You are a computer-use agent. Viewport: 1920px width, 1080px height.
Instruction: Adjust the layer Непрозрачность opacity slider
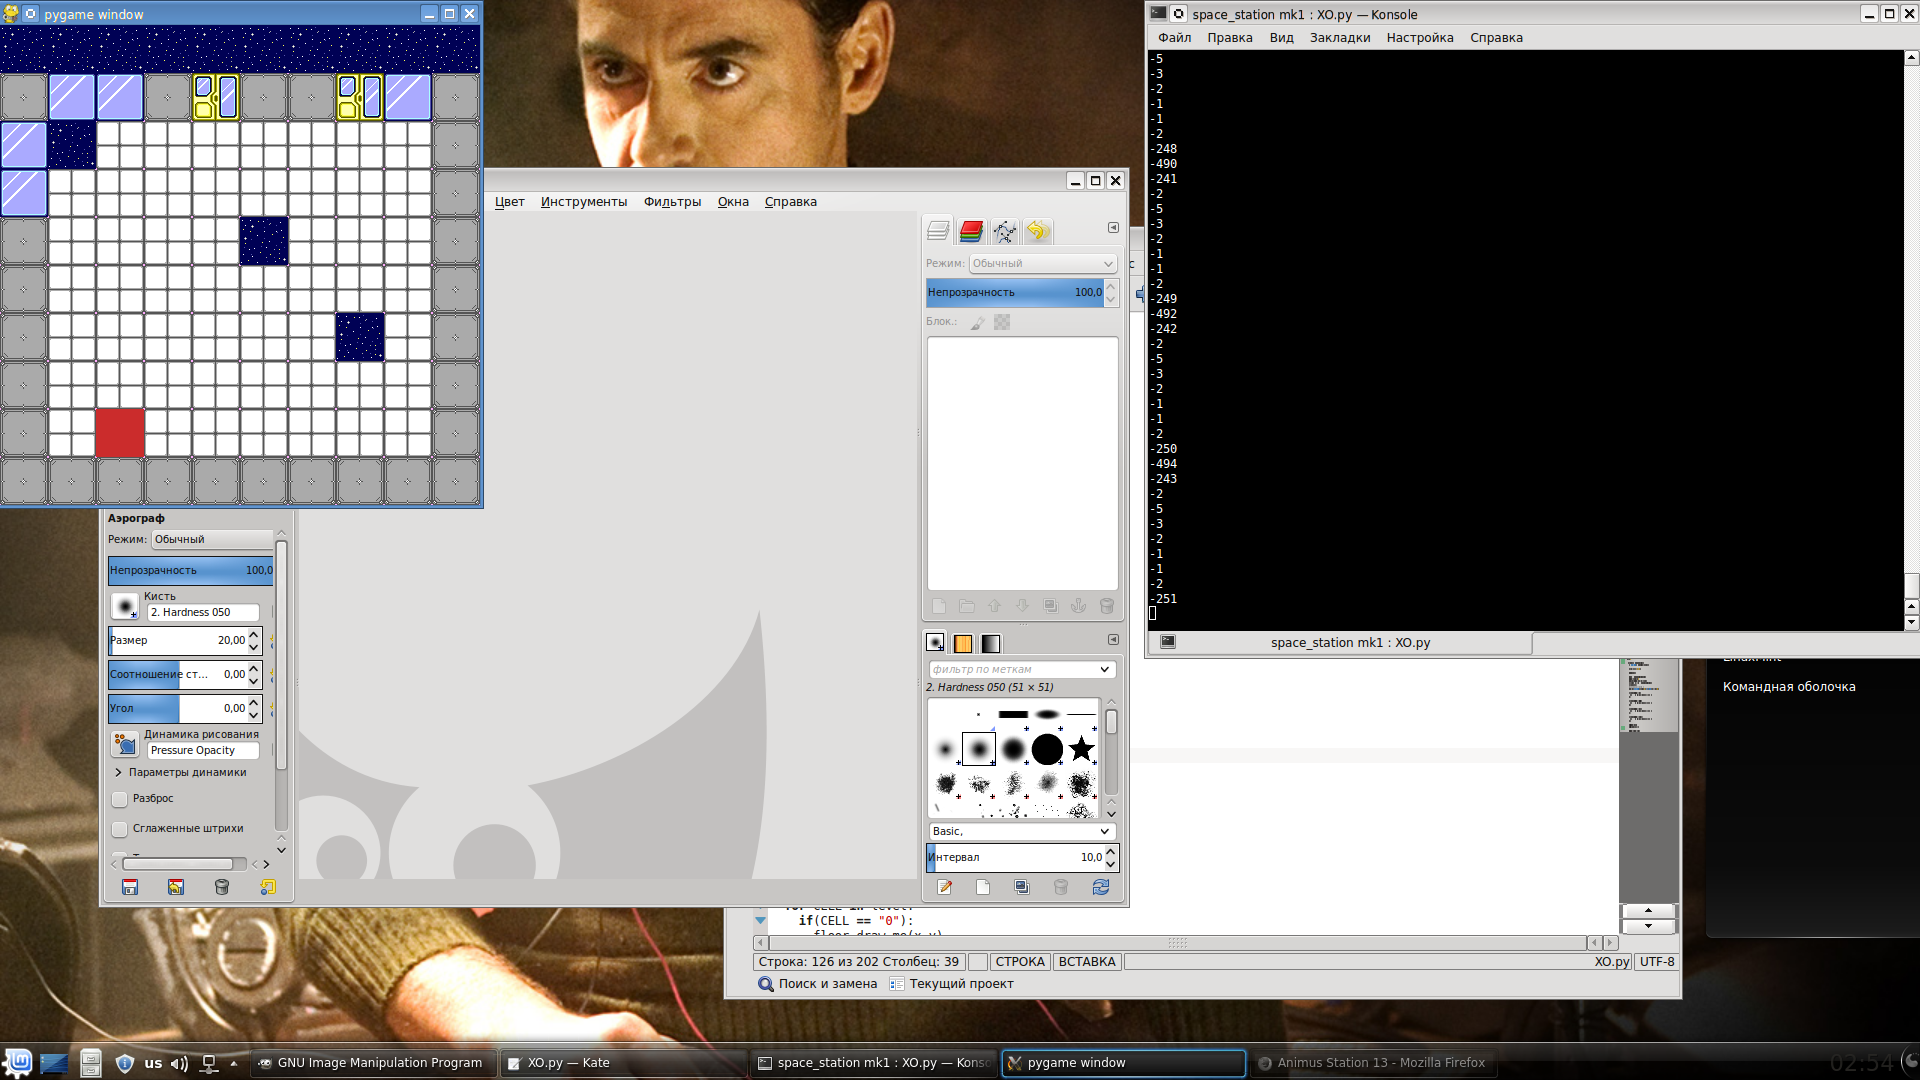[1014, 293]
